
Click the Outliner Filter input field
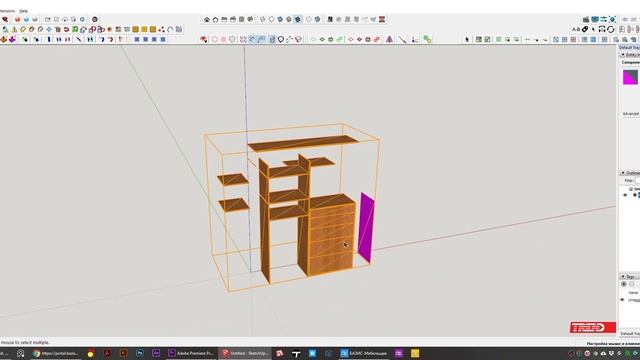(637, 180)
